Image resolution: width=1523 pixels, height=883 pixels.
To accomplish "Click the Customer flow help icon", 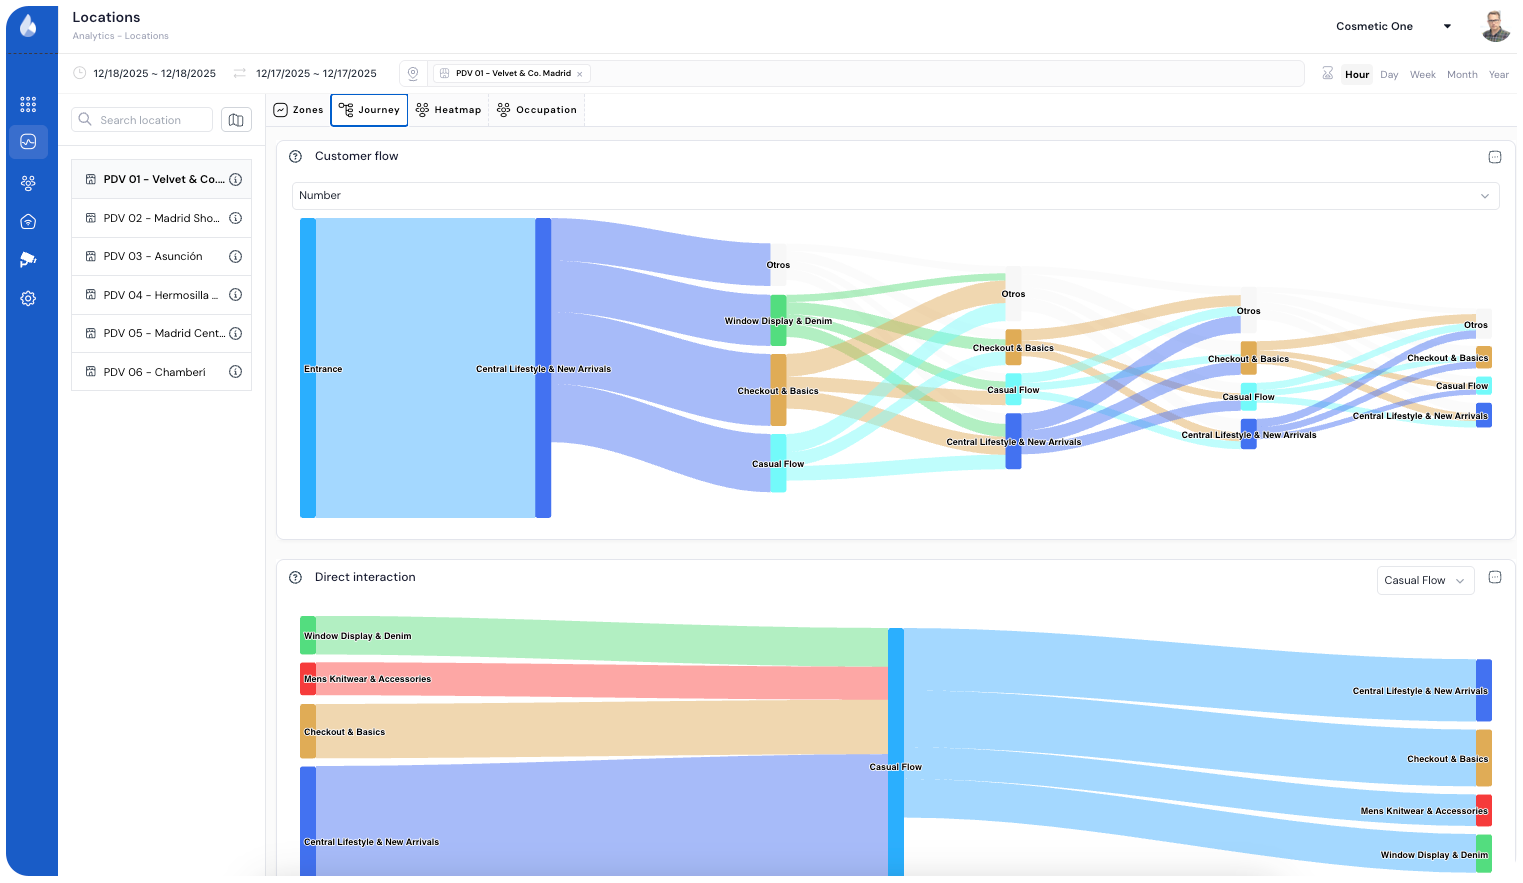I will click(295, 157).
